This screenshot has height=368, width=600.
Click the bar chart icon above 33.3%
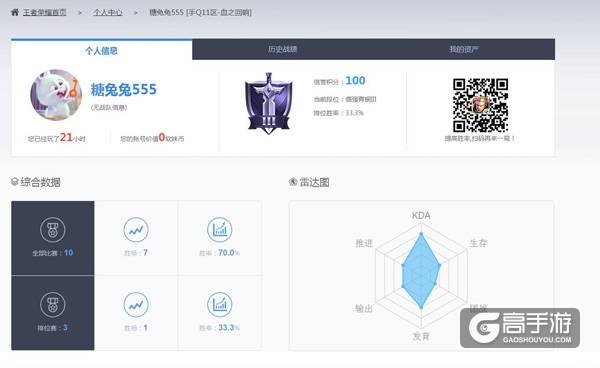click(220, 305)
